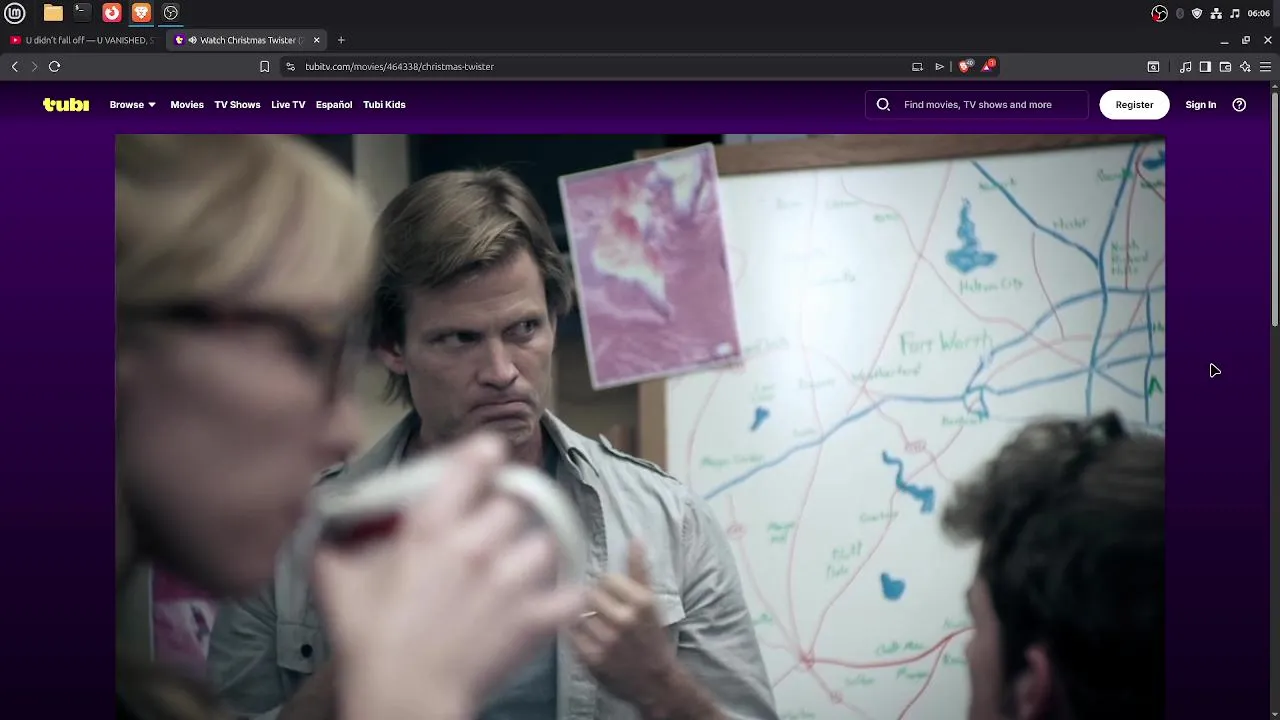Screen dimensions: 1280x720
Task: Open the Brave playlist music icon
Action: 1185,66
